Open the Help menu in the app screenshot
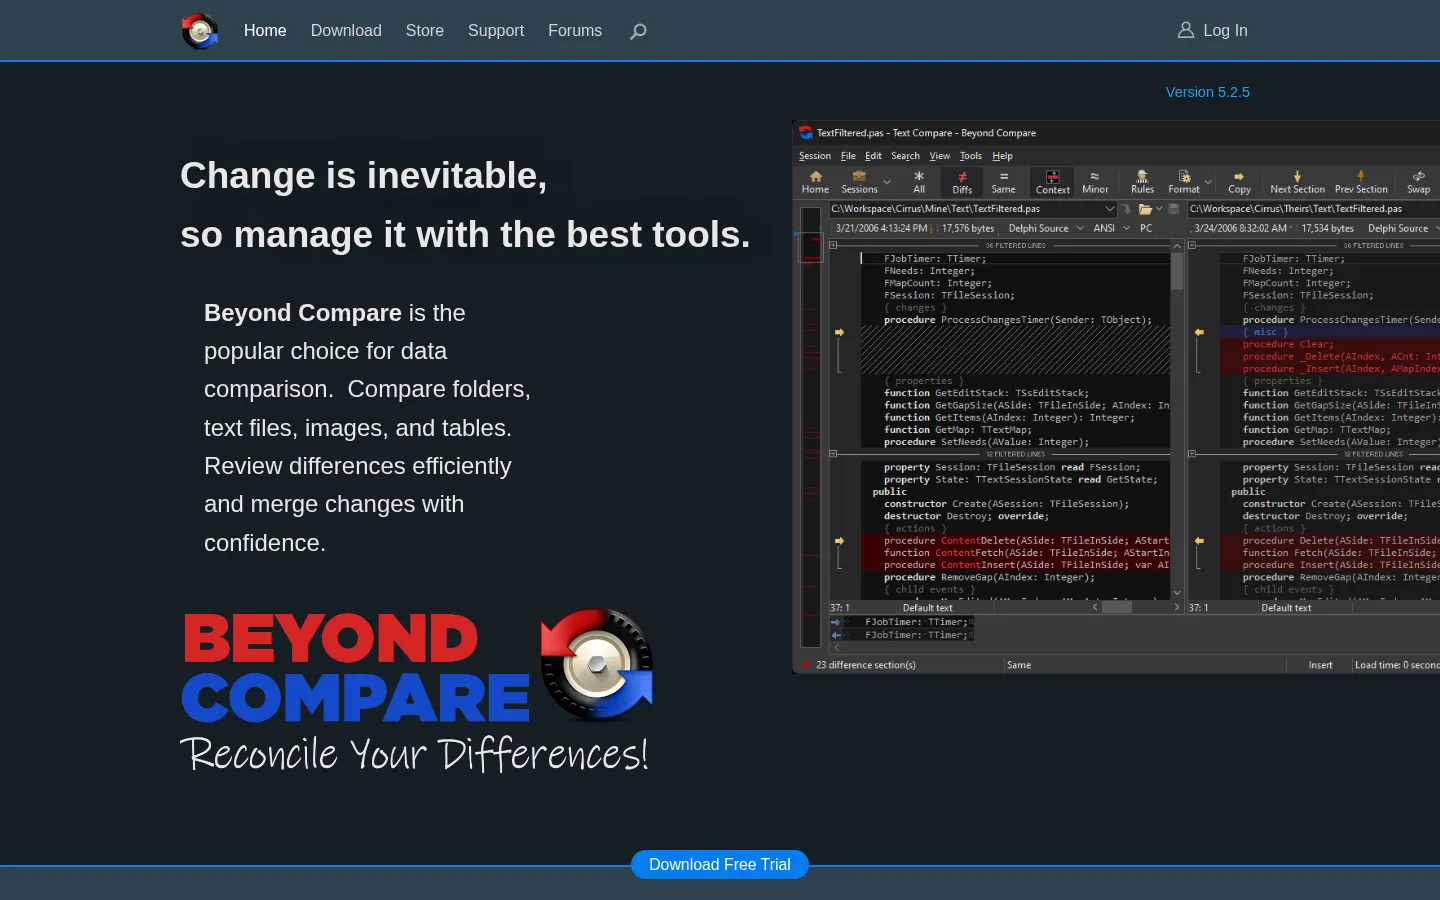Screen dimensions: 1440x900 [x=1002, y=156]
